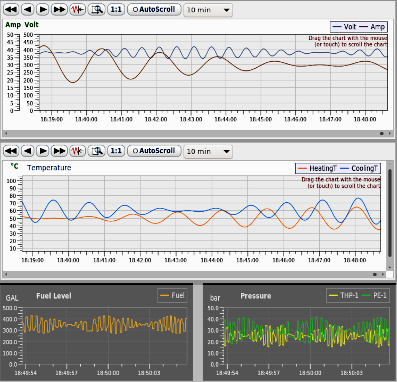Click the Amp axis label
Image resolution: width=397 pixels, height=382 pixels.
[13, 25]
